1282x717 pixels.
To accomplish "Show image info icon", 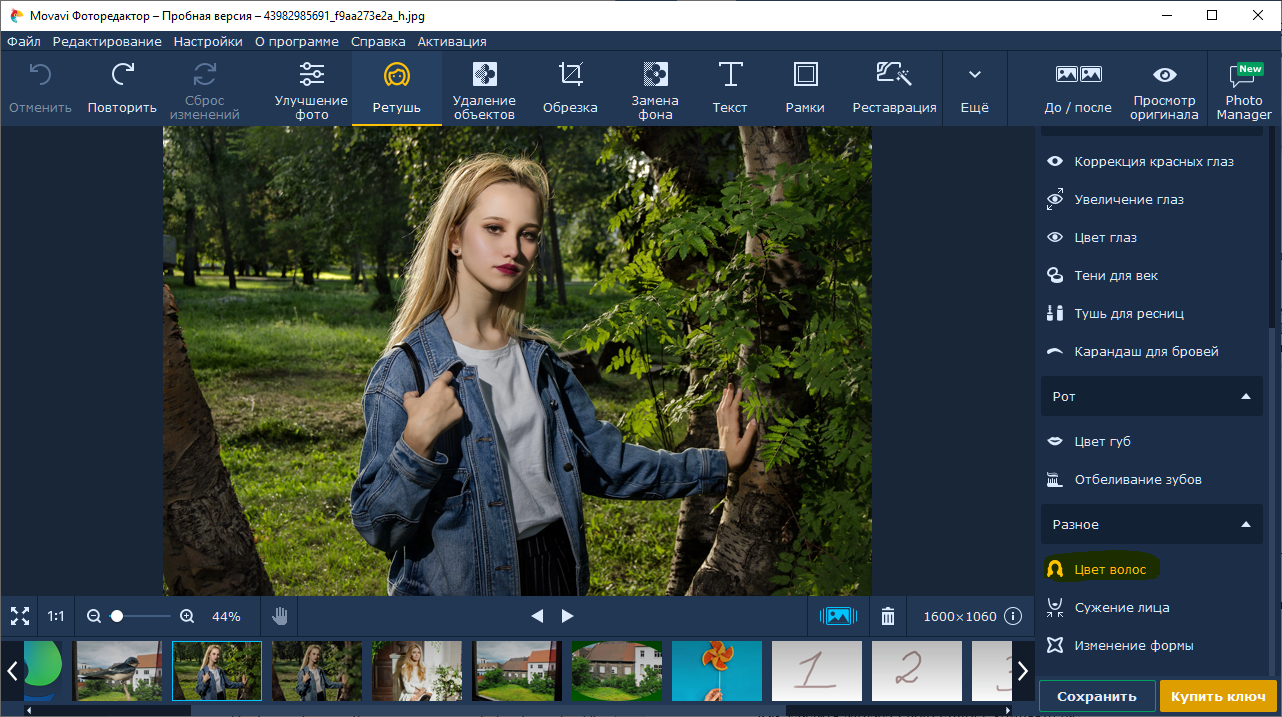I will [x=1013, y=616].
